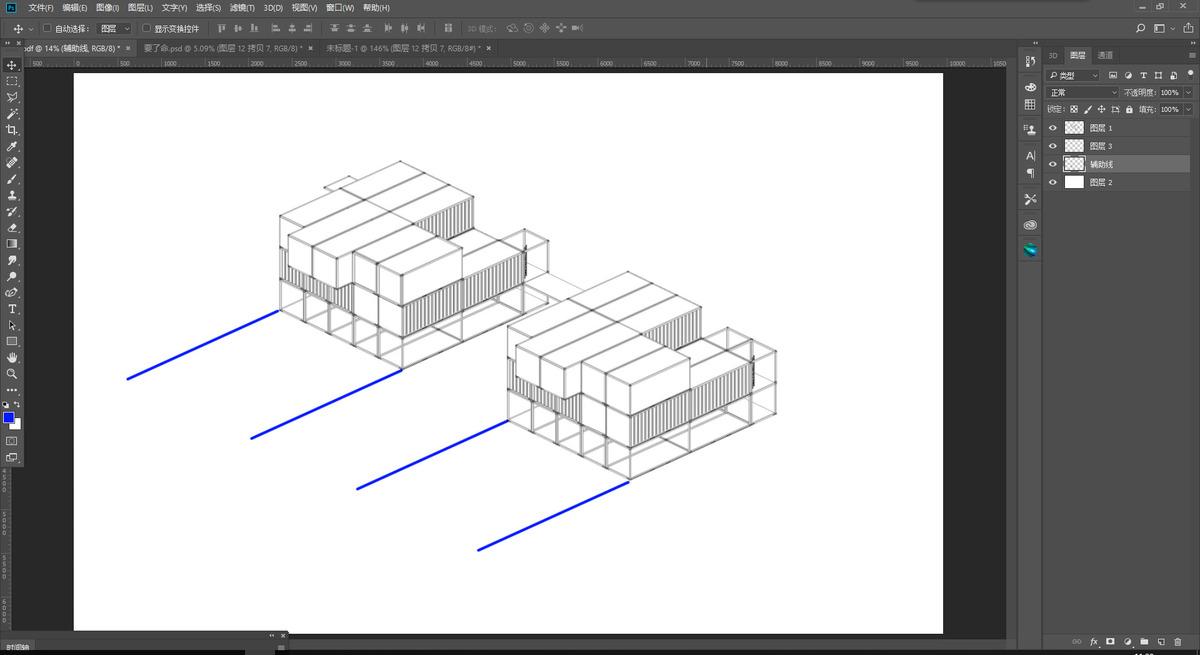Select the Pen tool
Screen dimensions: 1200x655
[x=12, y=292]
